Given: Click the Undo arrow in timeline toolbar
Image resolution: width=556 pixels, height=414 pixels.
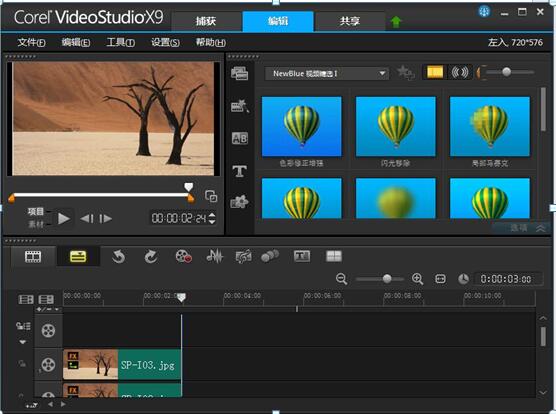Looking at the screenshot, I should (x=118, y=257).
